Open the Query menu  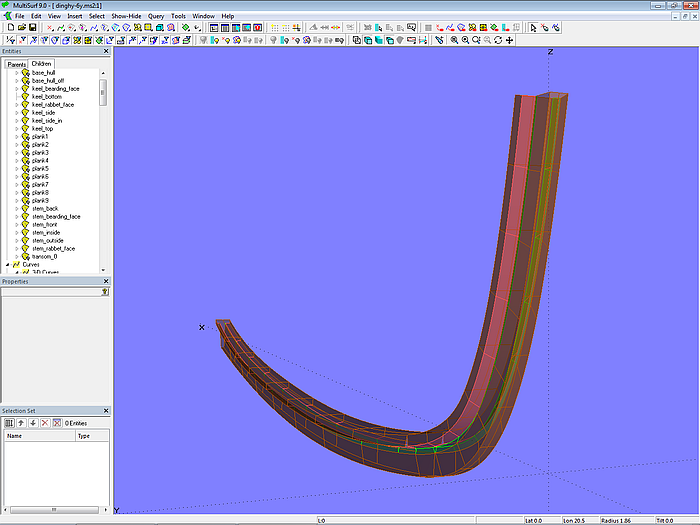(156, 17)
